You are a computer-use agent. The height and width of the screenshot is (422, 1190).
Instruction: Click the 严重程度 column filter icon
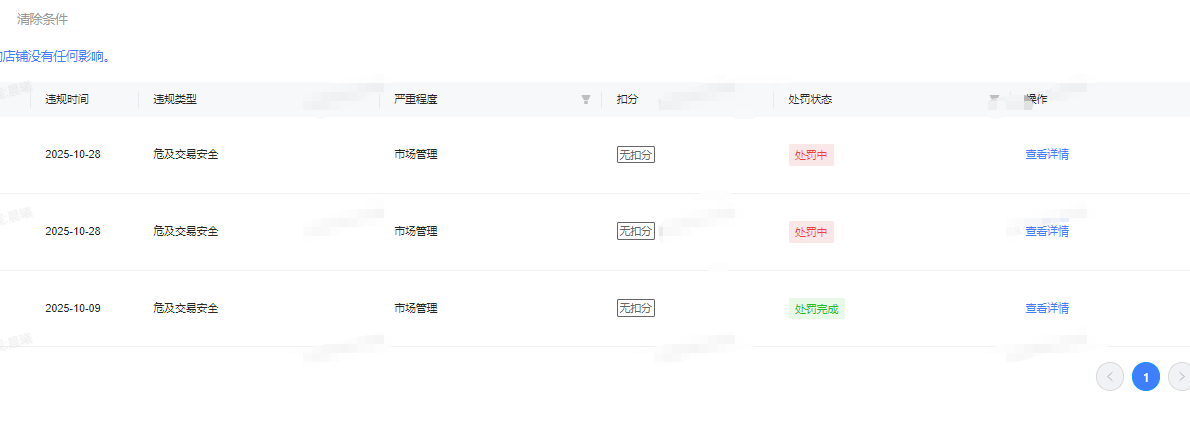586,100
